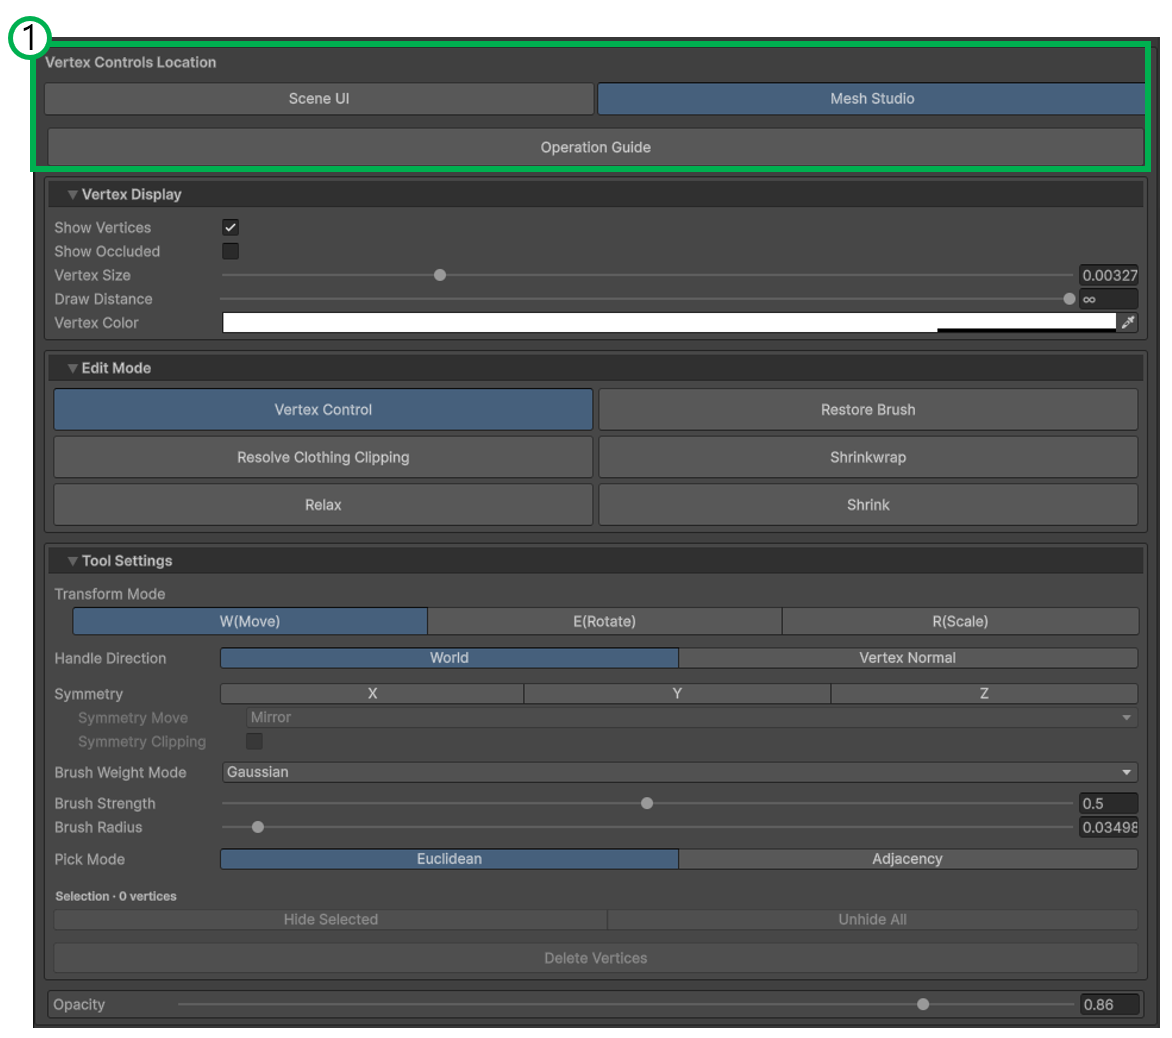Toggle Z axis symmetry
The image size is (1172, 1038).
[984, 693]
